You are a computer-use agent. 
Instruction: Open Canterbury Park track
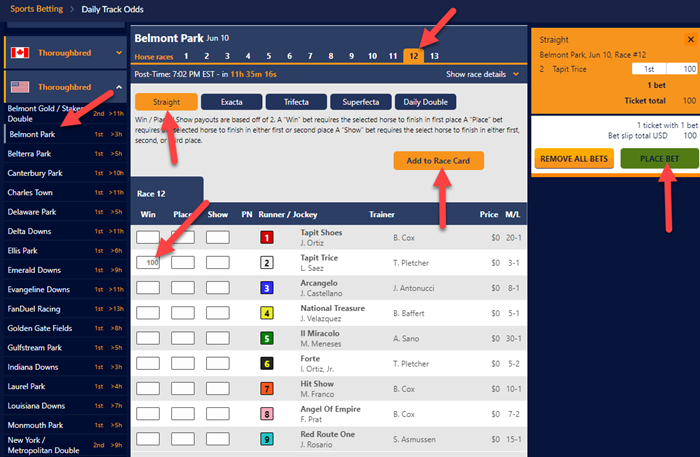[65, 173]
